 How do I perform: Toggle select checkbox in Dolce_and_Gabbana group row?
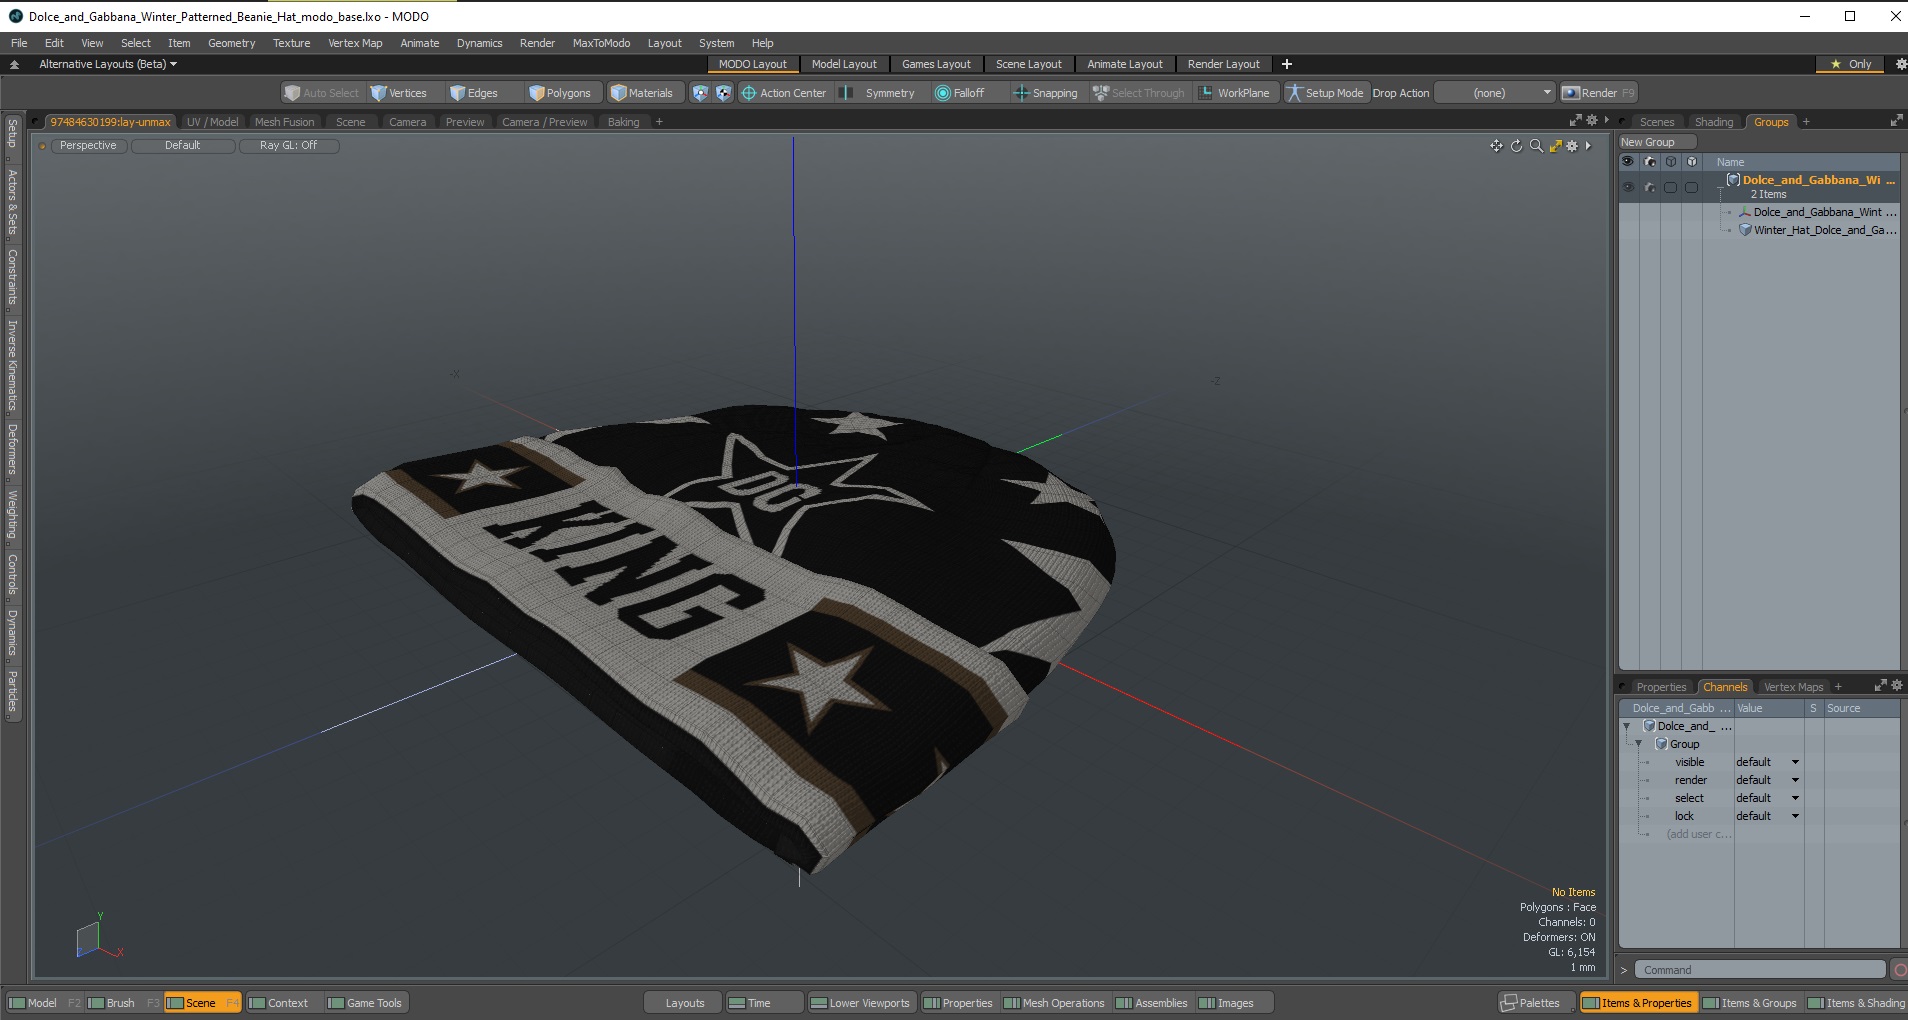pyautogui.click(x=1670, y=187)
